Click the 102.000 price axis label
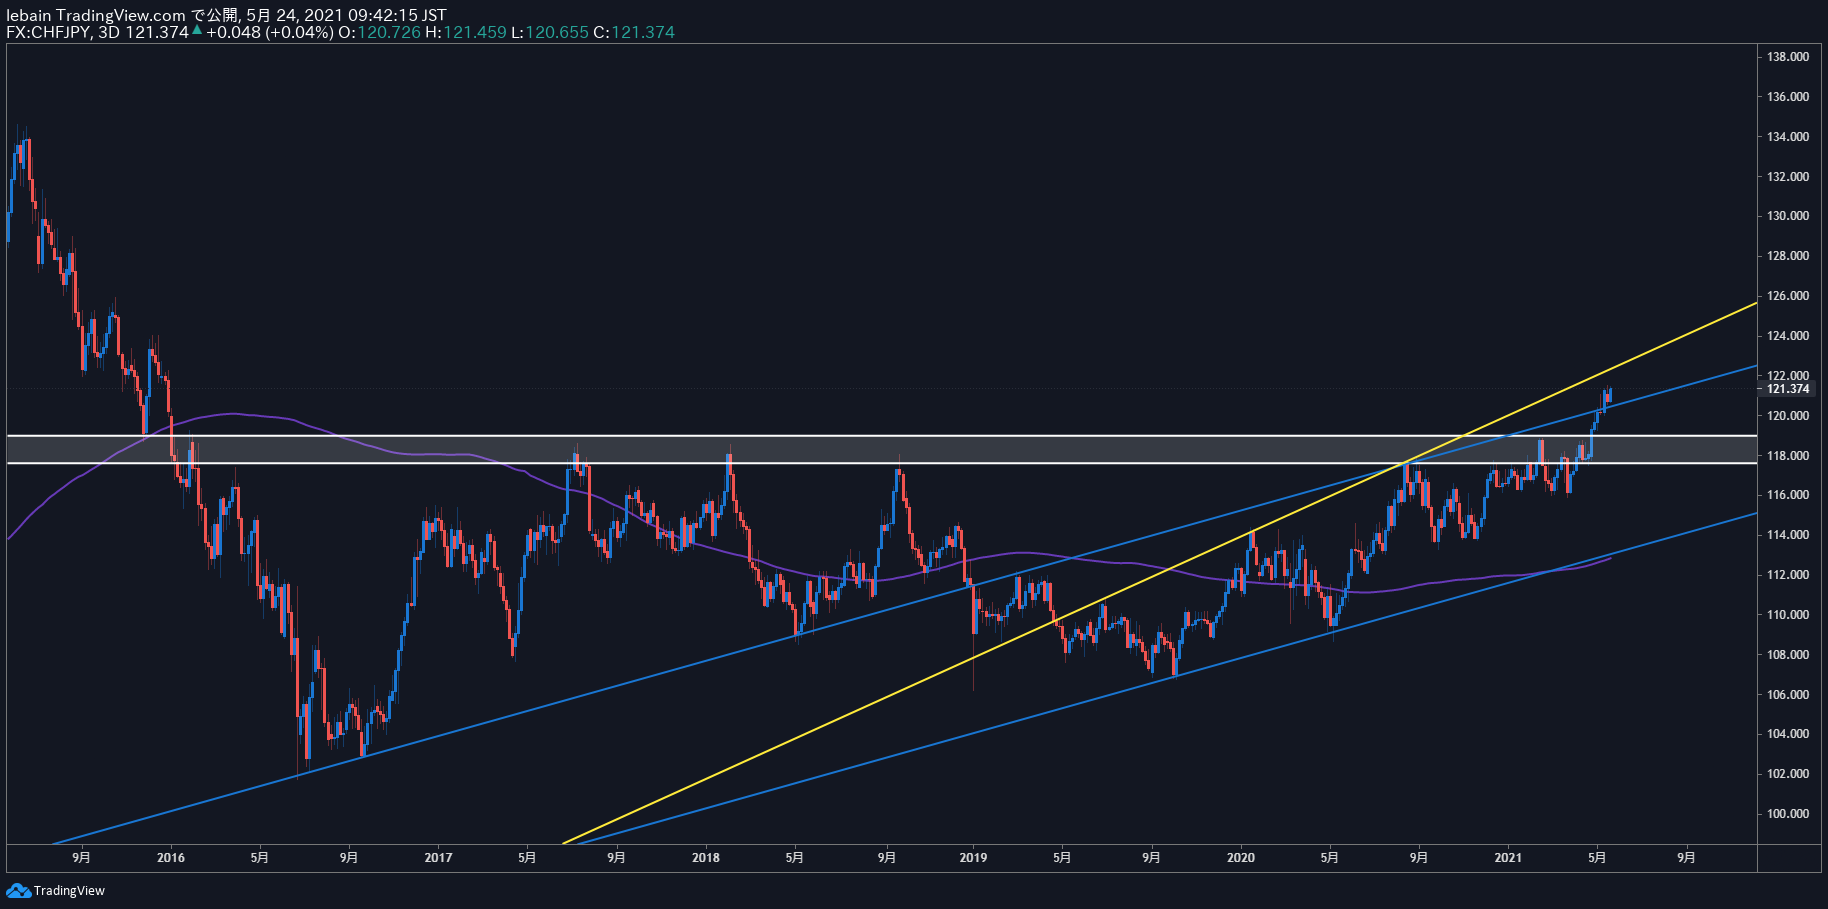This screenshot has height=909, width=1828. [1788, 774]
